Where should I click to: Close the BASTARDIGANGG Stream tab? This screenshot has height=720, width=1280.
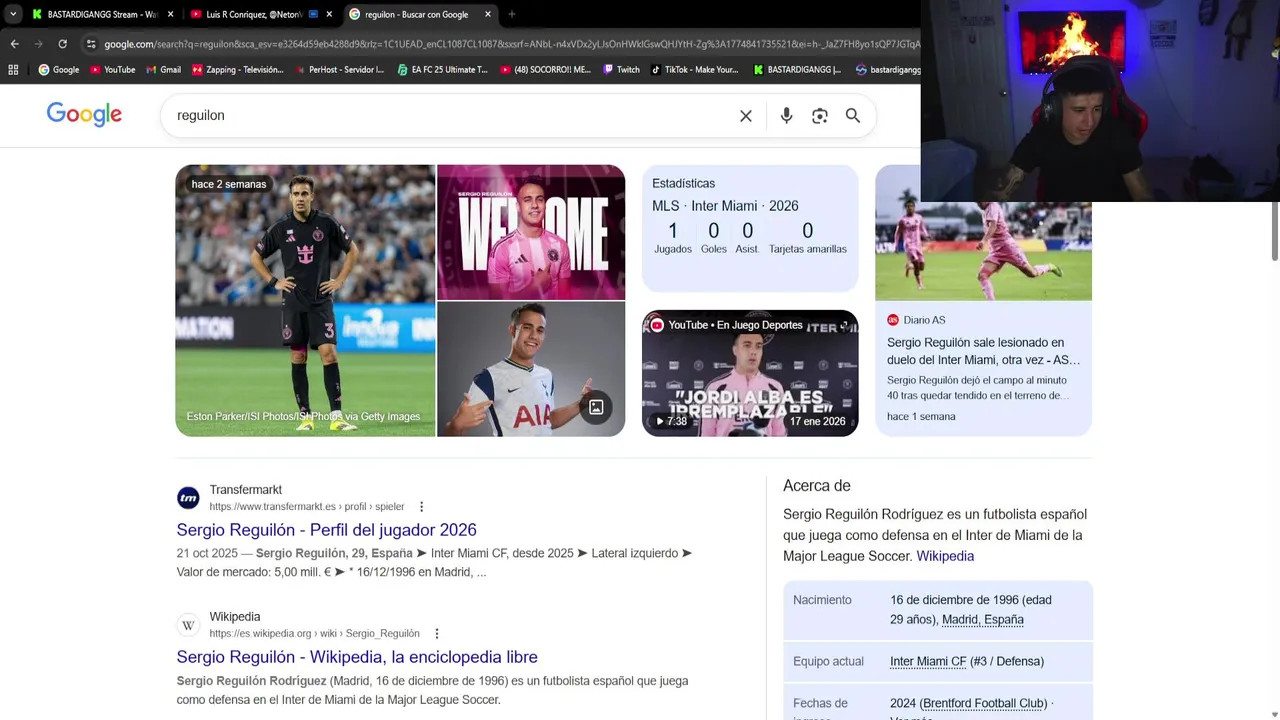170,14
